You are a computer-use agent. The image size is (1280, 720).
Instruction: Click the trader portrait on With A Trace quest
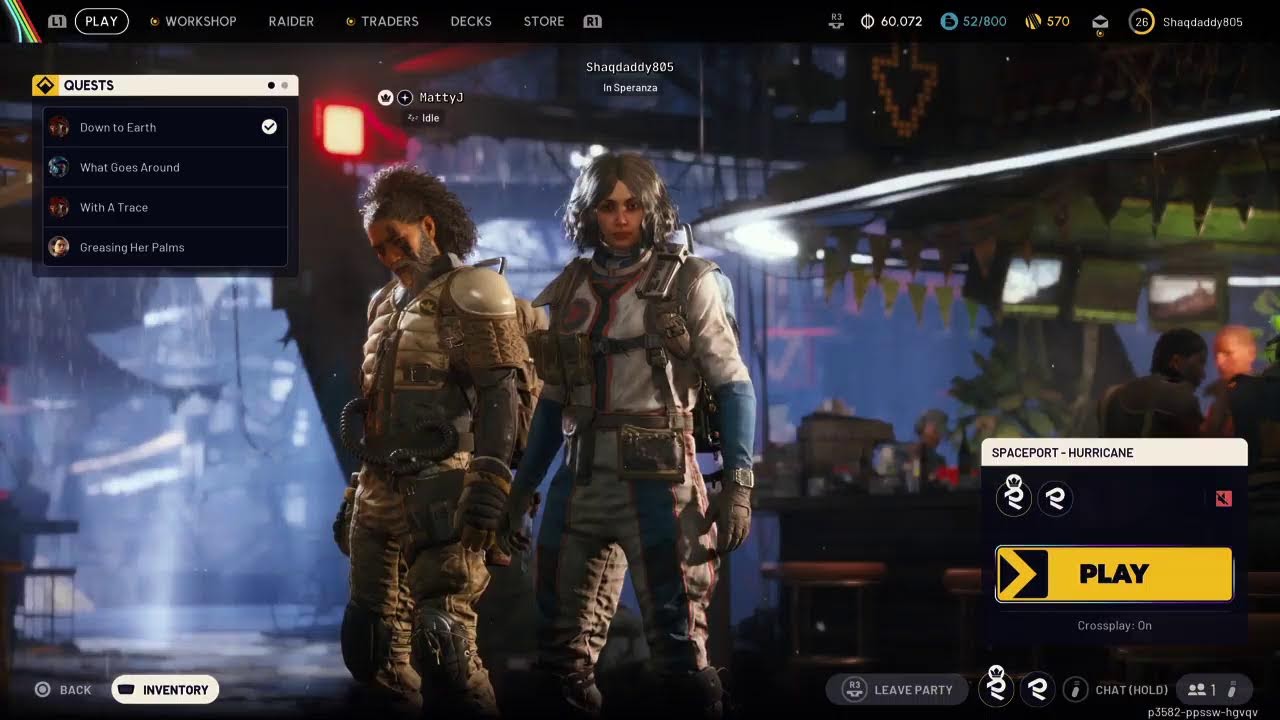[59, 207]
